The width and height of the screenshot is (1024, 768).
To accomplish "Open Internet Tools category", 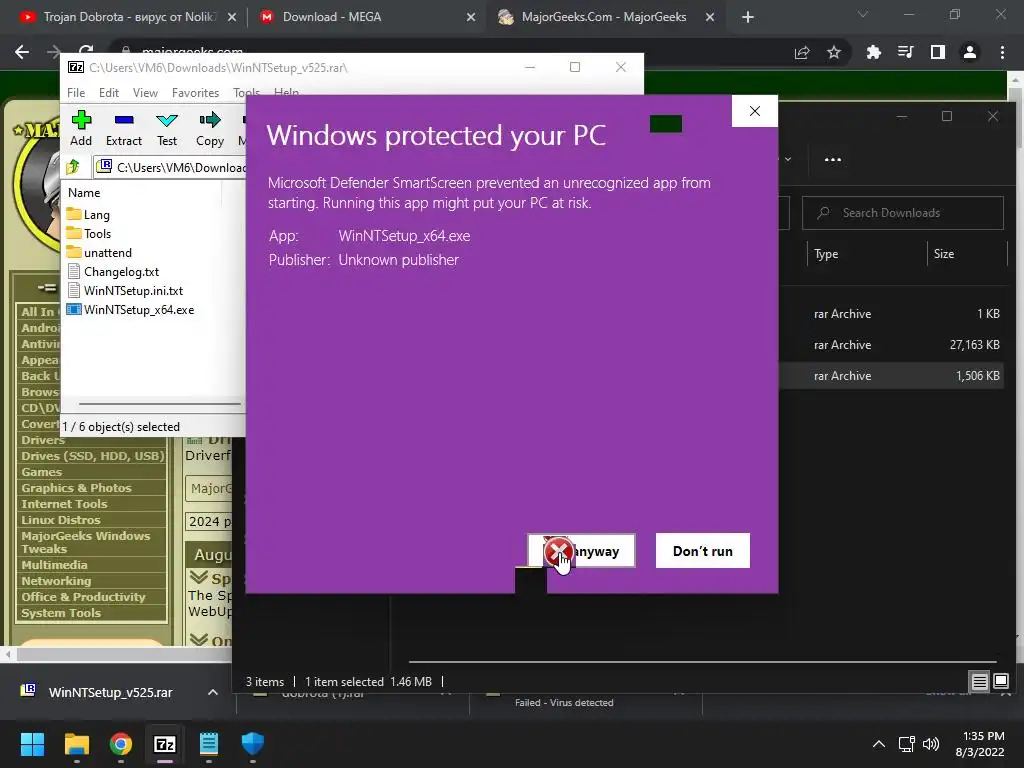I will click(x=64, y=504).
